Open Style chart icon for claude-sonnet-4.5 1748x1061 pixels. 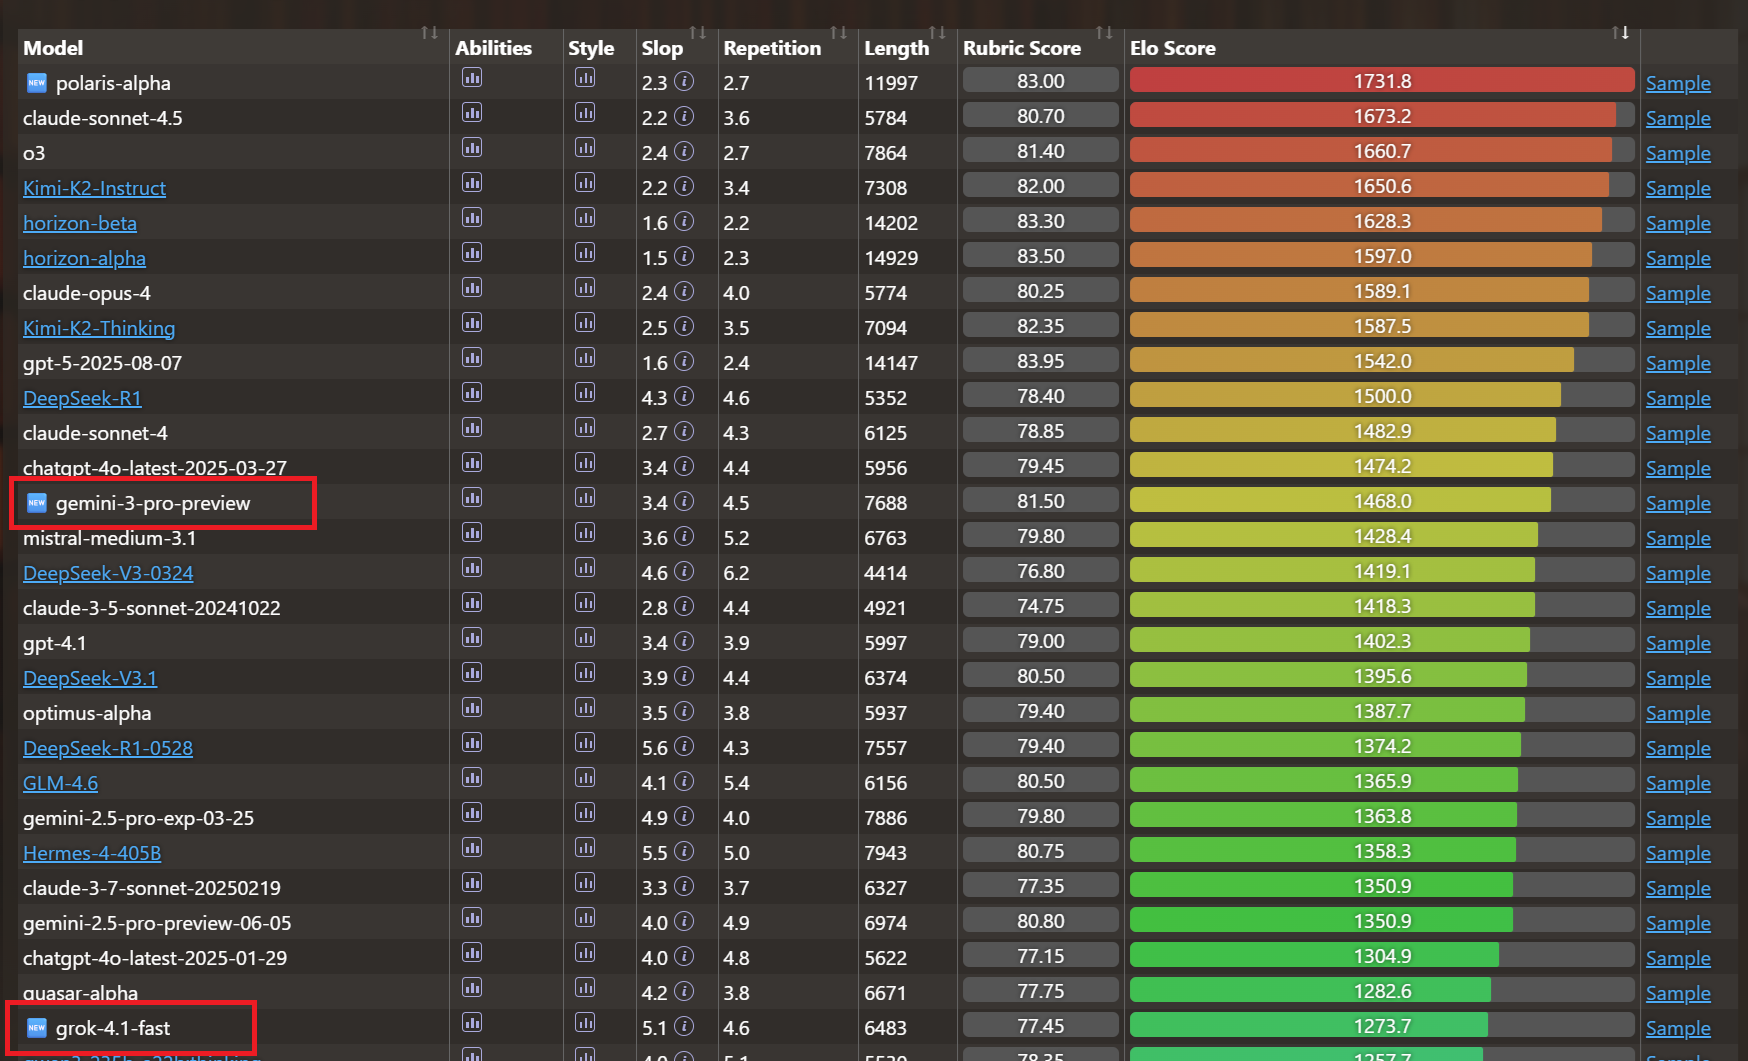point(585,113)
